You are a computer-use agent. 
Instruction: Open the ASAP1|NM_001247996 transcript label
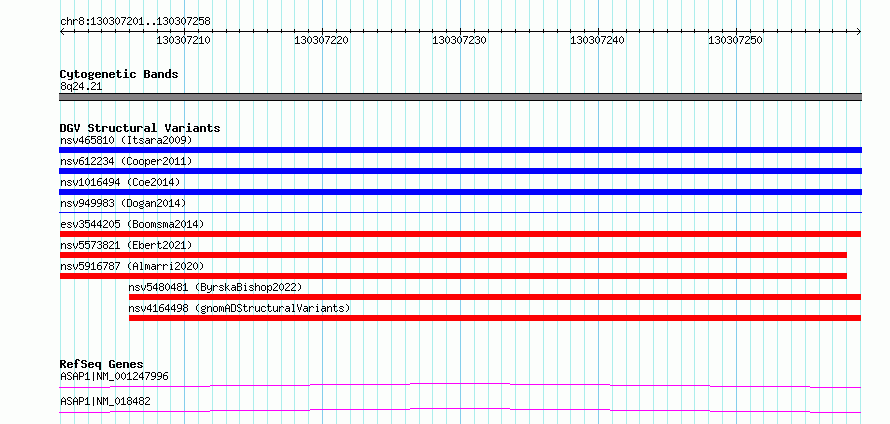coord(114,376)
